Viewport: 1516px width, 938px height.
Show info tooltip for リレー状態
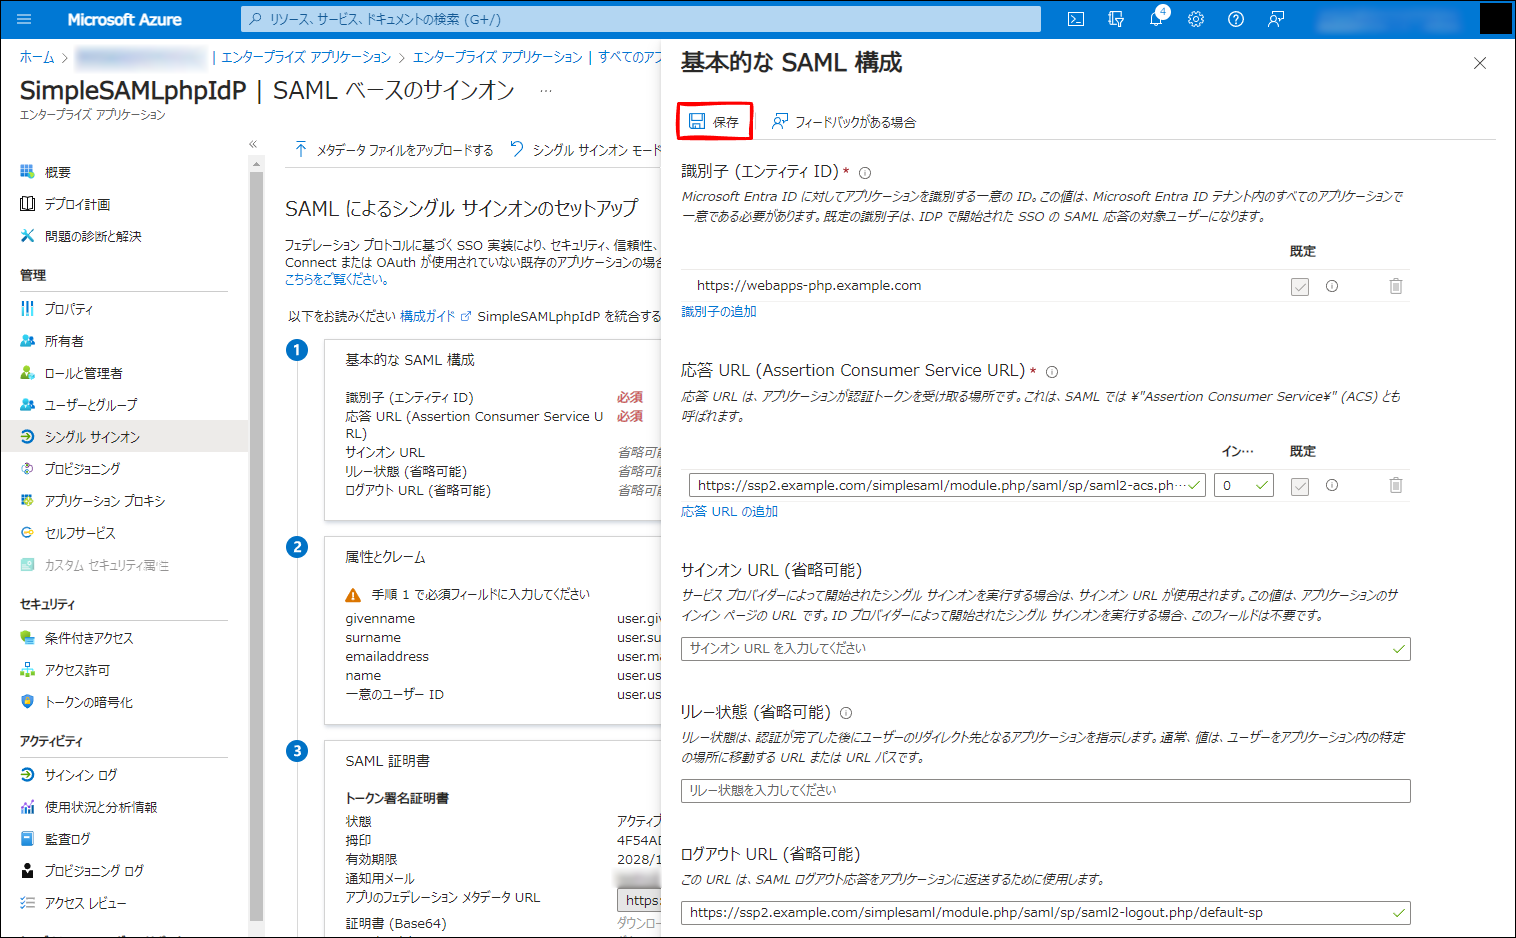coord(846,713)
